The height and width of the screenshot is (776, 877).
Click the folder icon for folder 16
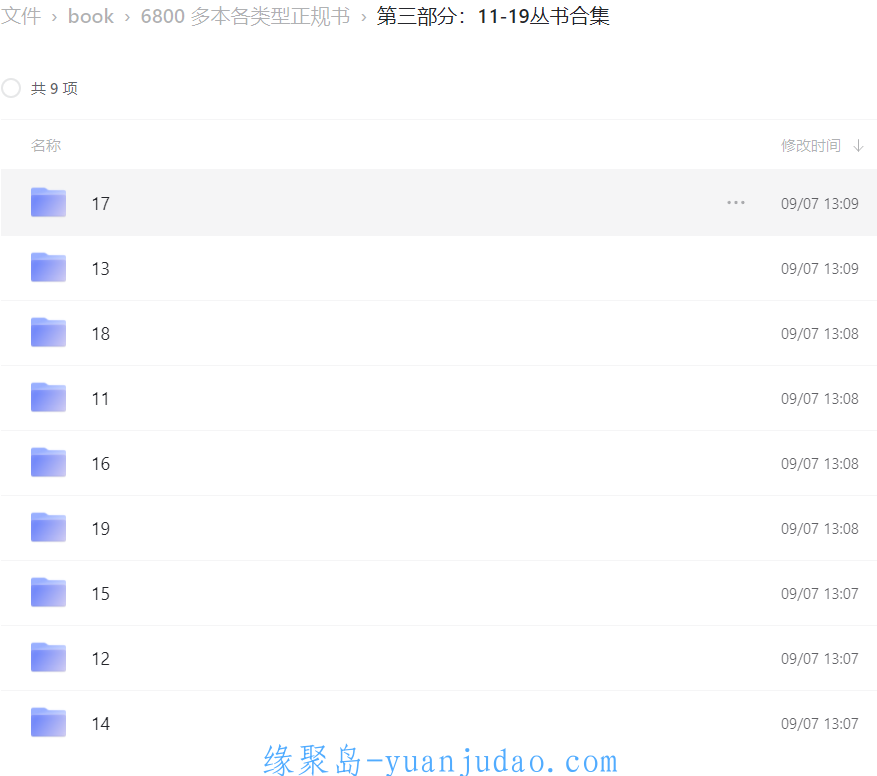point(48,463)
